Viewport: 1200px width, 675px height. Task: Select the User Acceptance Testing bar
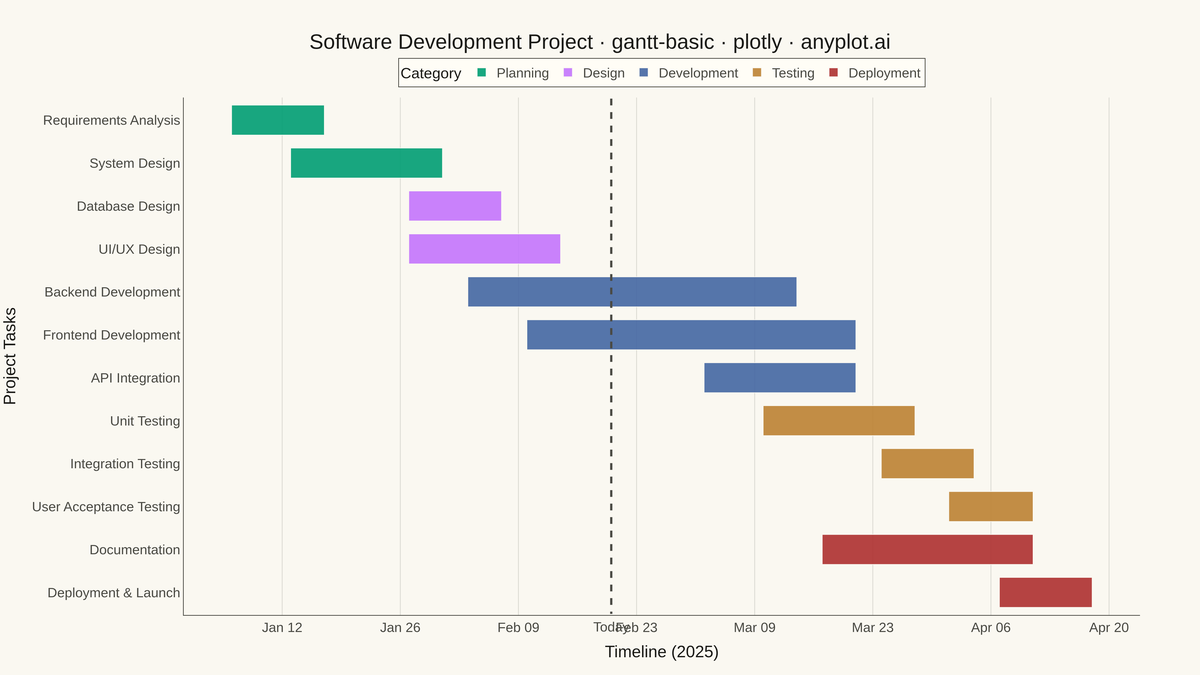[991, 507]
